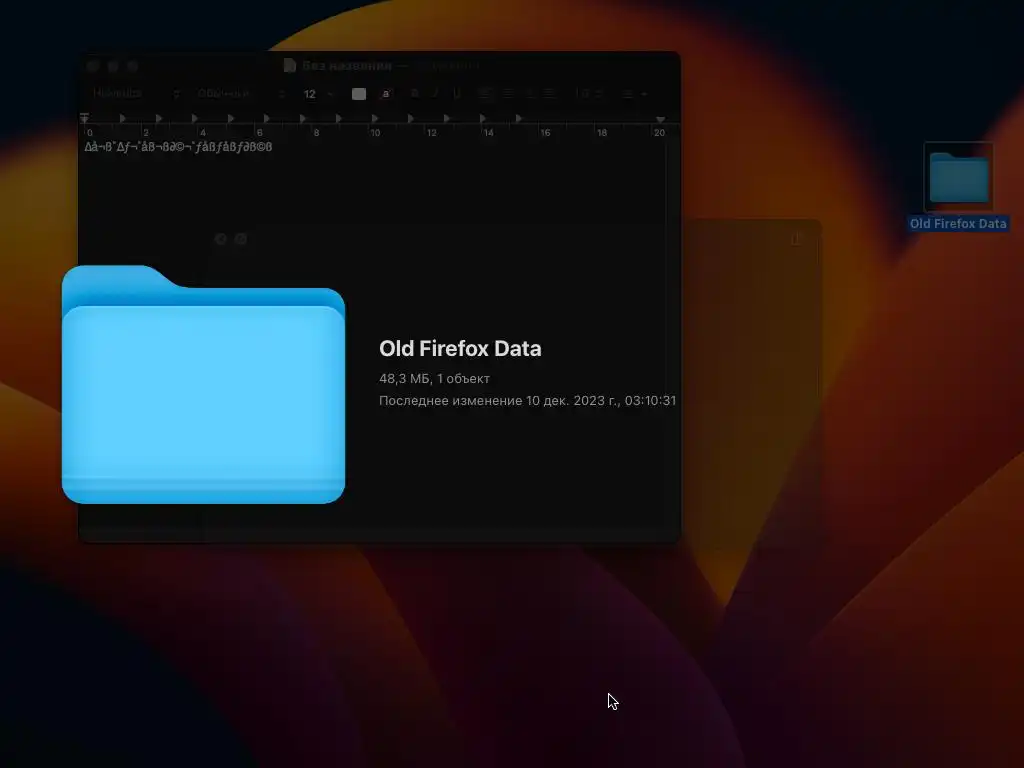Toggle underline in TextEdit toolbar
1024x768 pixels.
click(456, 94)
